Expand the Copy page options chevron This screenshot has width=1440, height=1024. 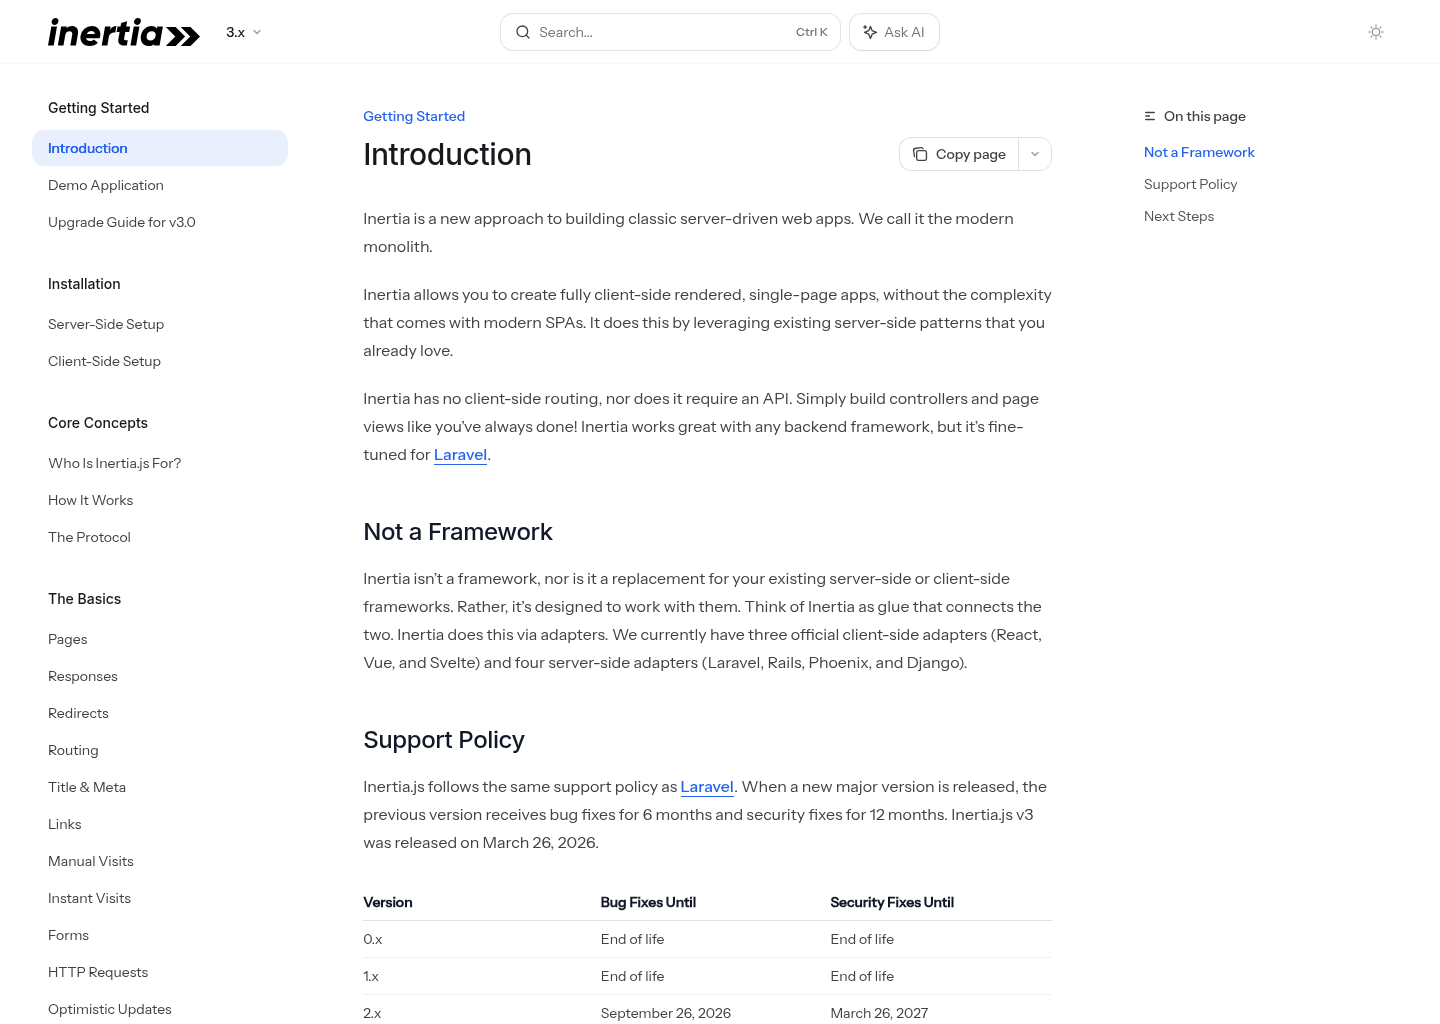click(x=1035, y=154)
